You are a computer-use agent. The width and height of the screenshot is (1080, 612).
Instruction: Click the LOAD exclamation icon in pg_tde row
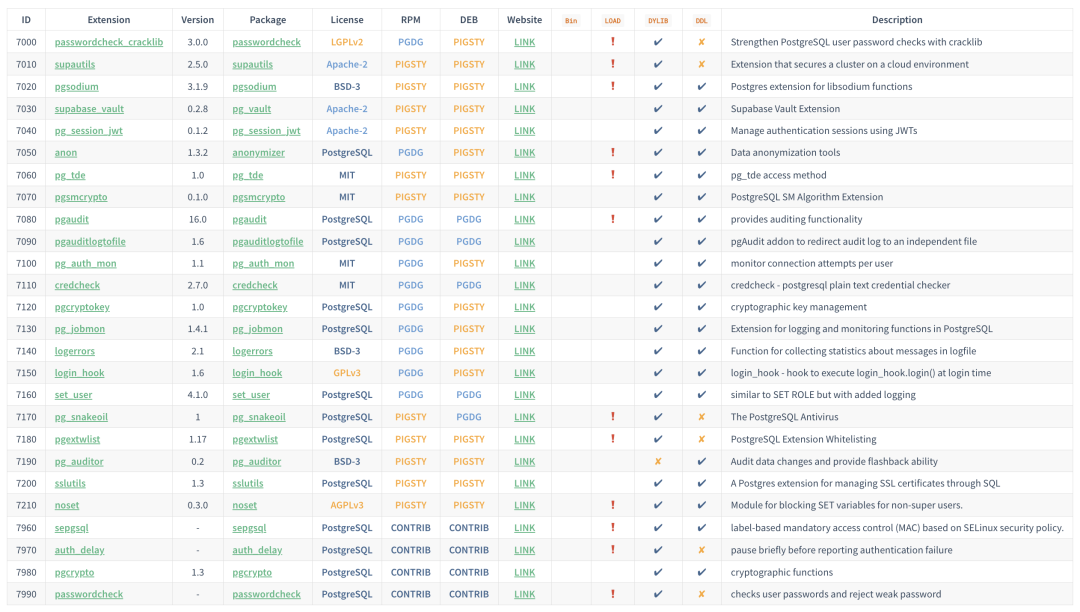(x=612, y=175)
